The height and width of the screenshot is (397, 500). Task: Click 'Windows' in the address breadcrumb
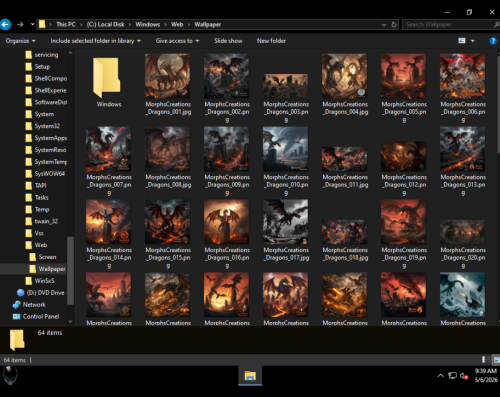click(x=148, y=24)
